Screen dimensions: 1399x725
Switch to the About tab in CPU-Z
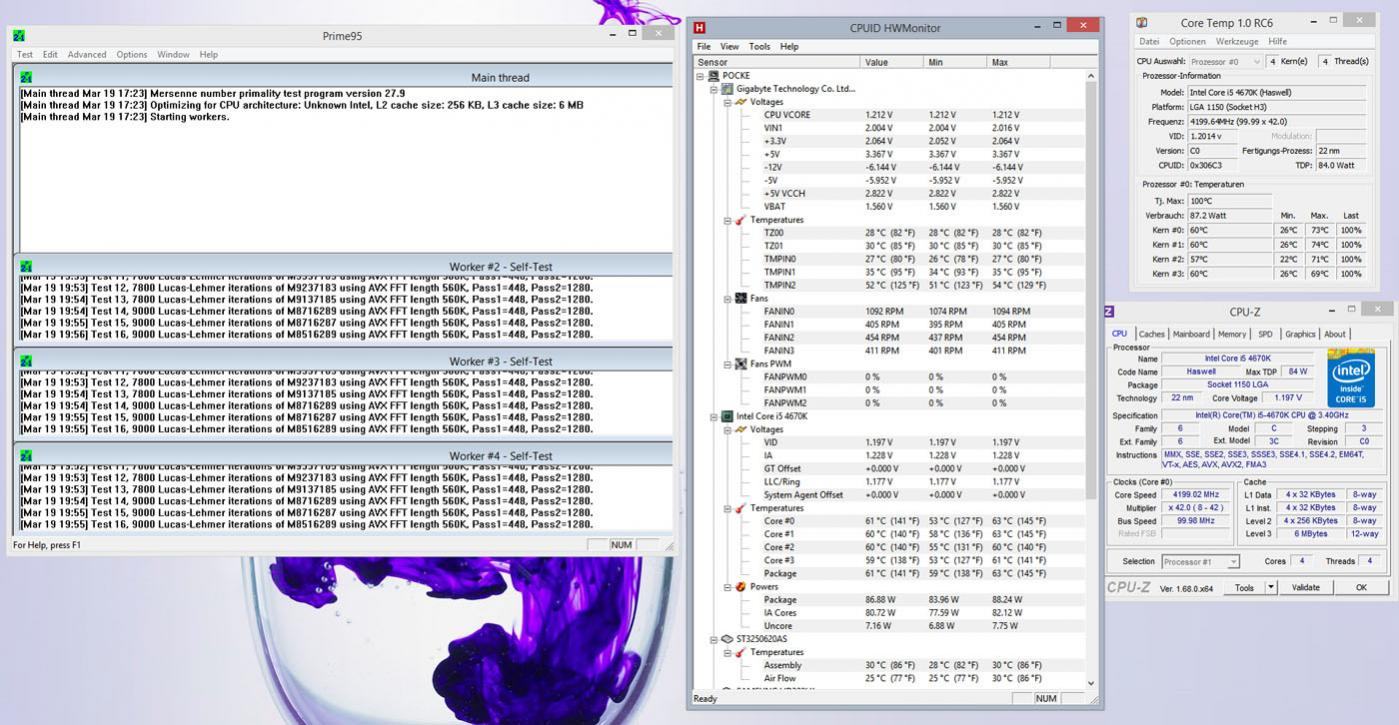(1335, 334)
